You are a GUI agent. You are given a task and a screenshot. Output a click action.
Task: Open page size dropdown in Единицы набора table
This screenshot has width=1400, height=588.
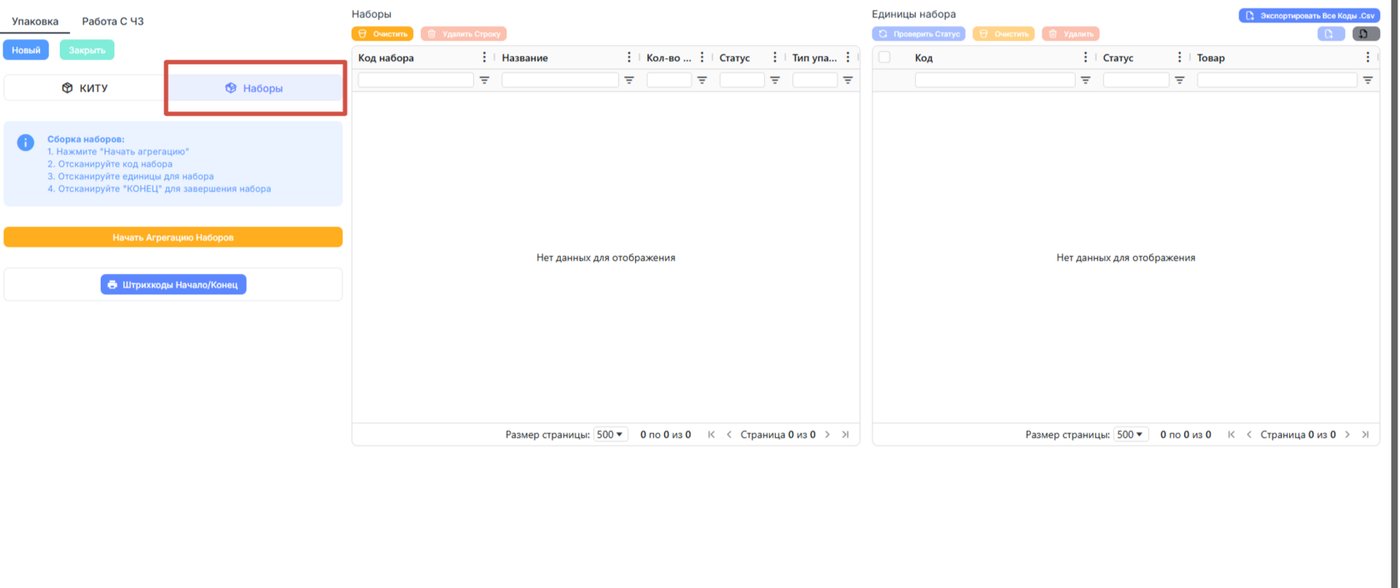[1130, 435]
